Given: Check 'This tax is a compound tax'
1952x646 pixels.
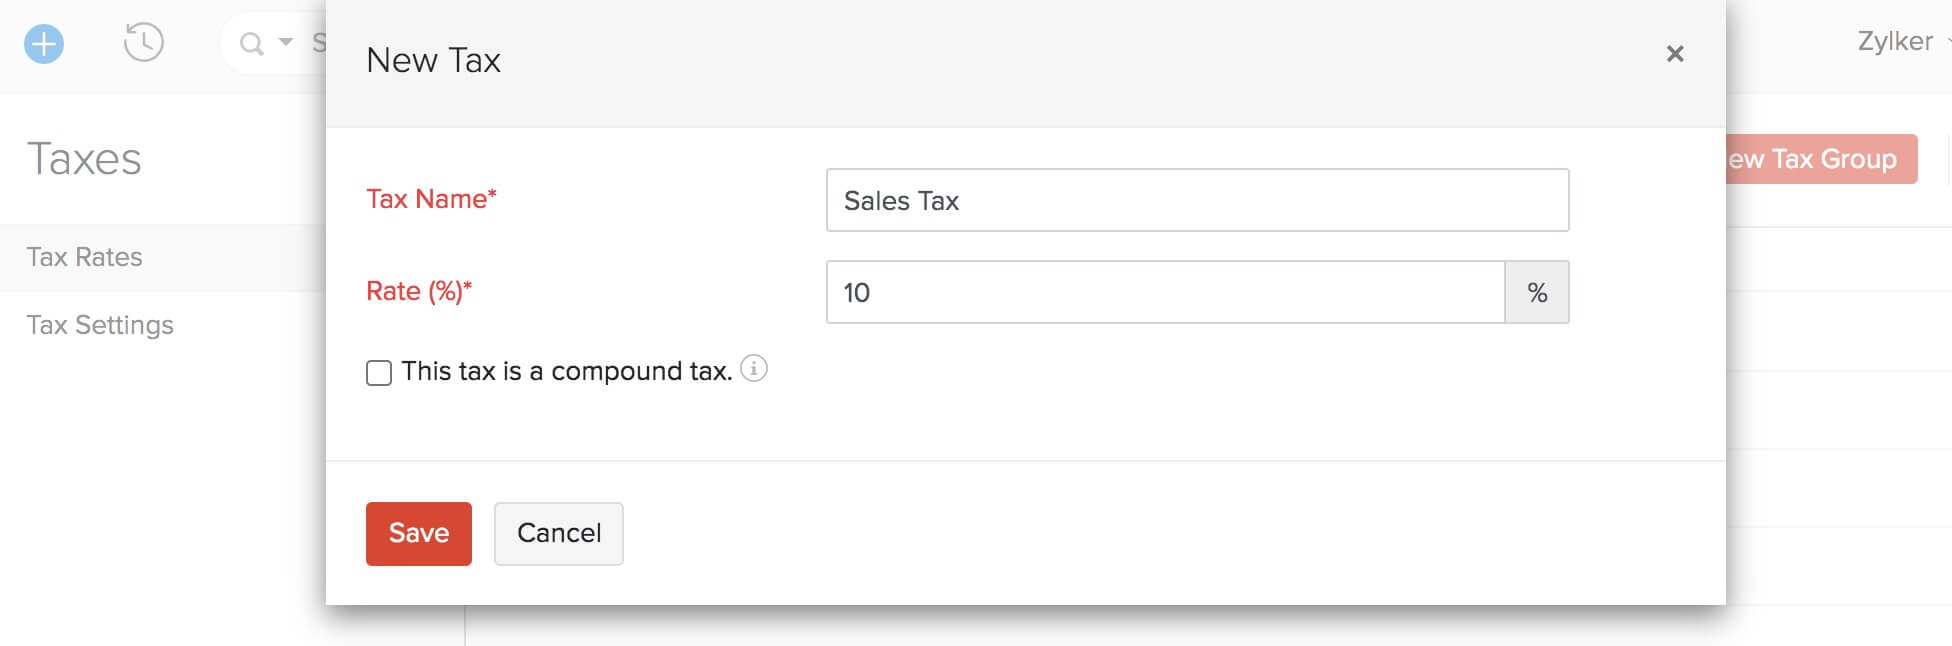Looking at the screenshot, I should [379, 373].
